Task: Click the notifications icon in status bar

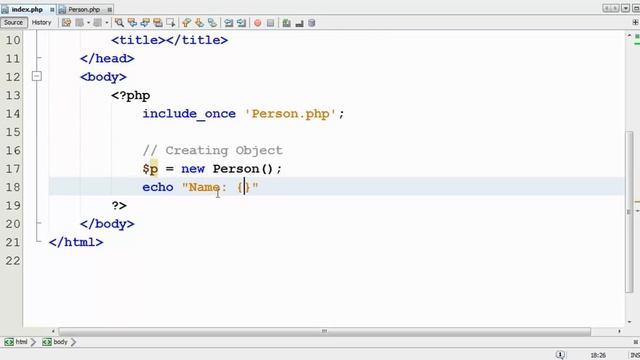Action: 560,355
